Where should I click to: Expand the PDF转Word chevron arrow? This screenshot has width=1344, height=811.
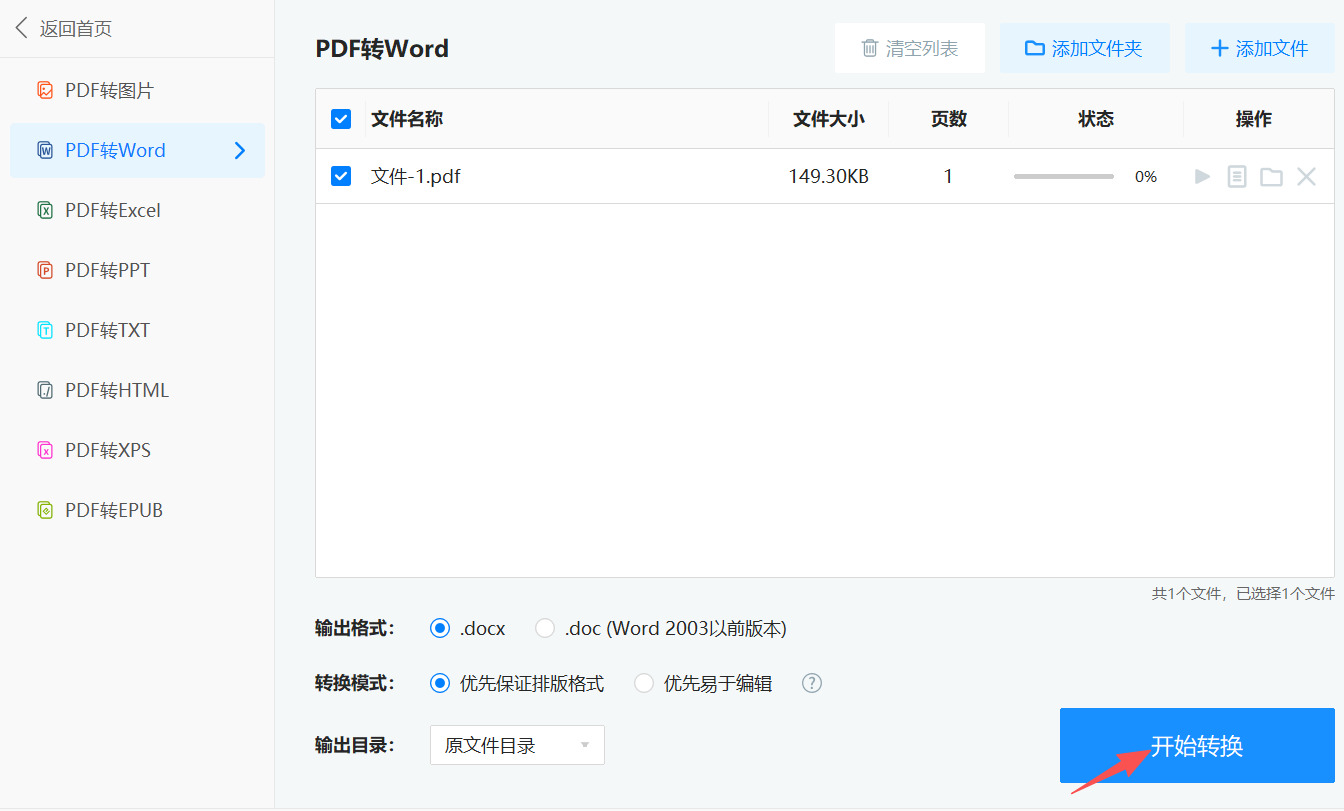tap(240, 151)
